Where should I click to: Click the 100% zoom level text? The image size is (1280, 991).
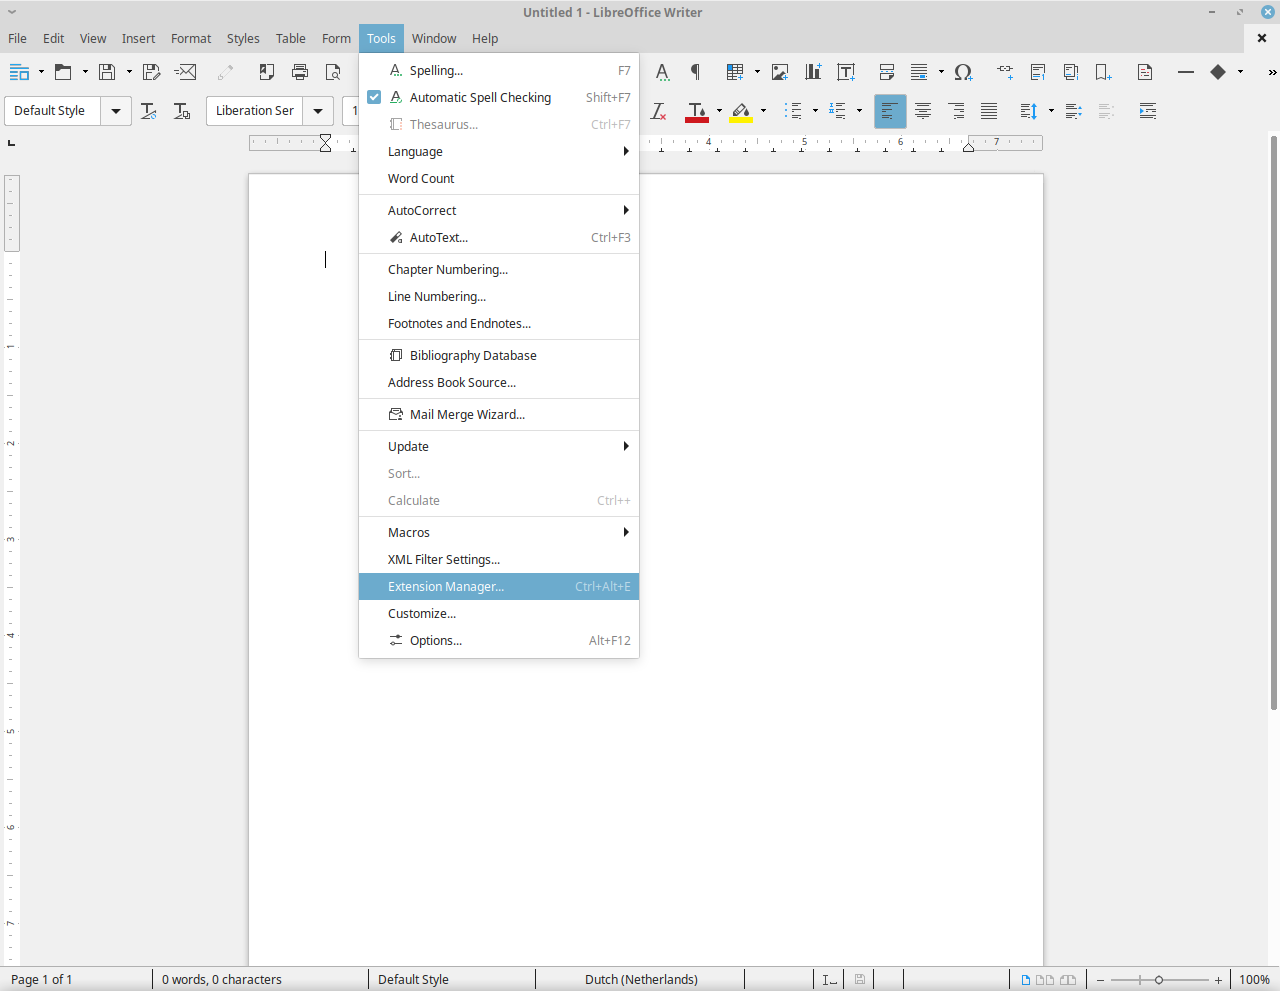point(1254,980)
